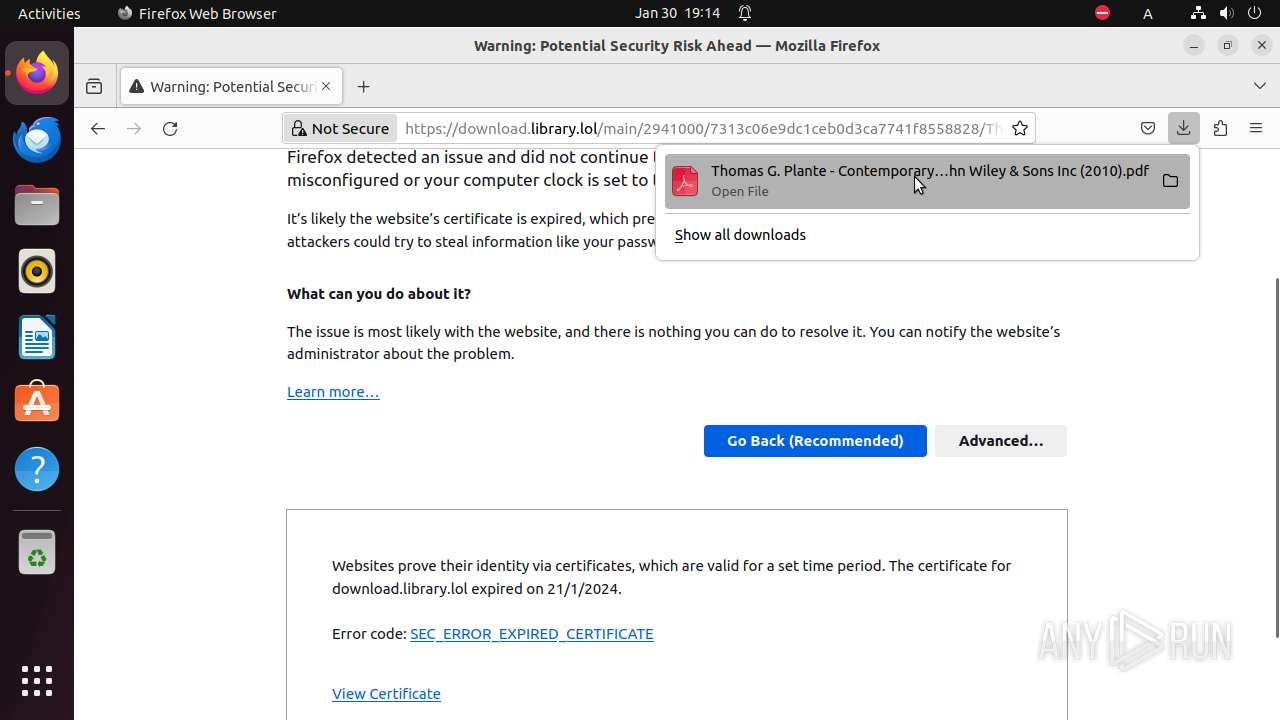The image size is (1280, 720).
Task: Show downloaded PDF in containing folder
Action: [1170, 181]
